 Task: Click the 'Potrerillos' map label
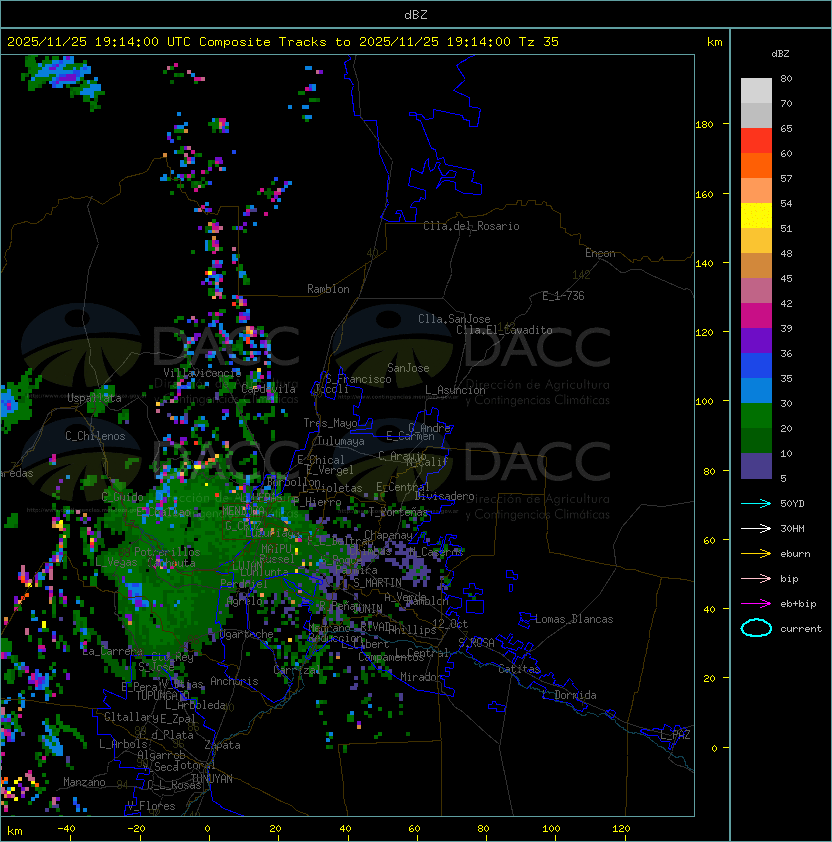pos(167,552)
